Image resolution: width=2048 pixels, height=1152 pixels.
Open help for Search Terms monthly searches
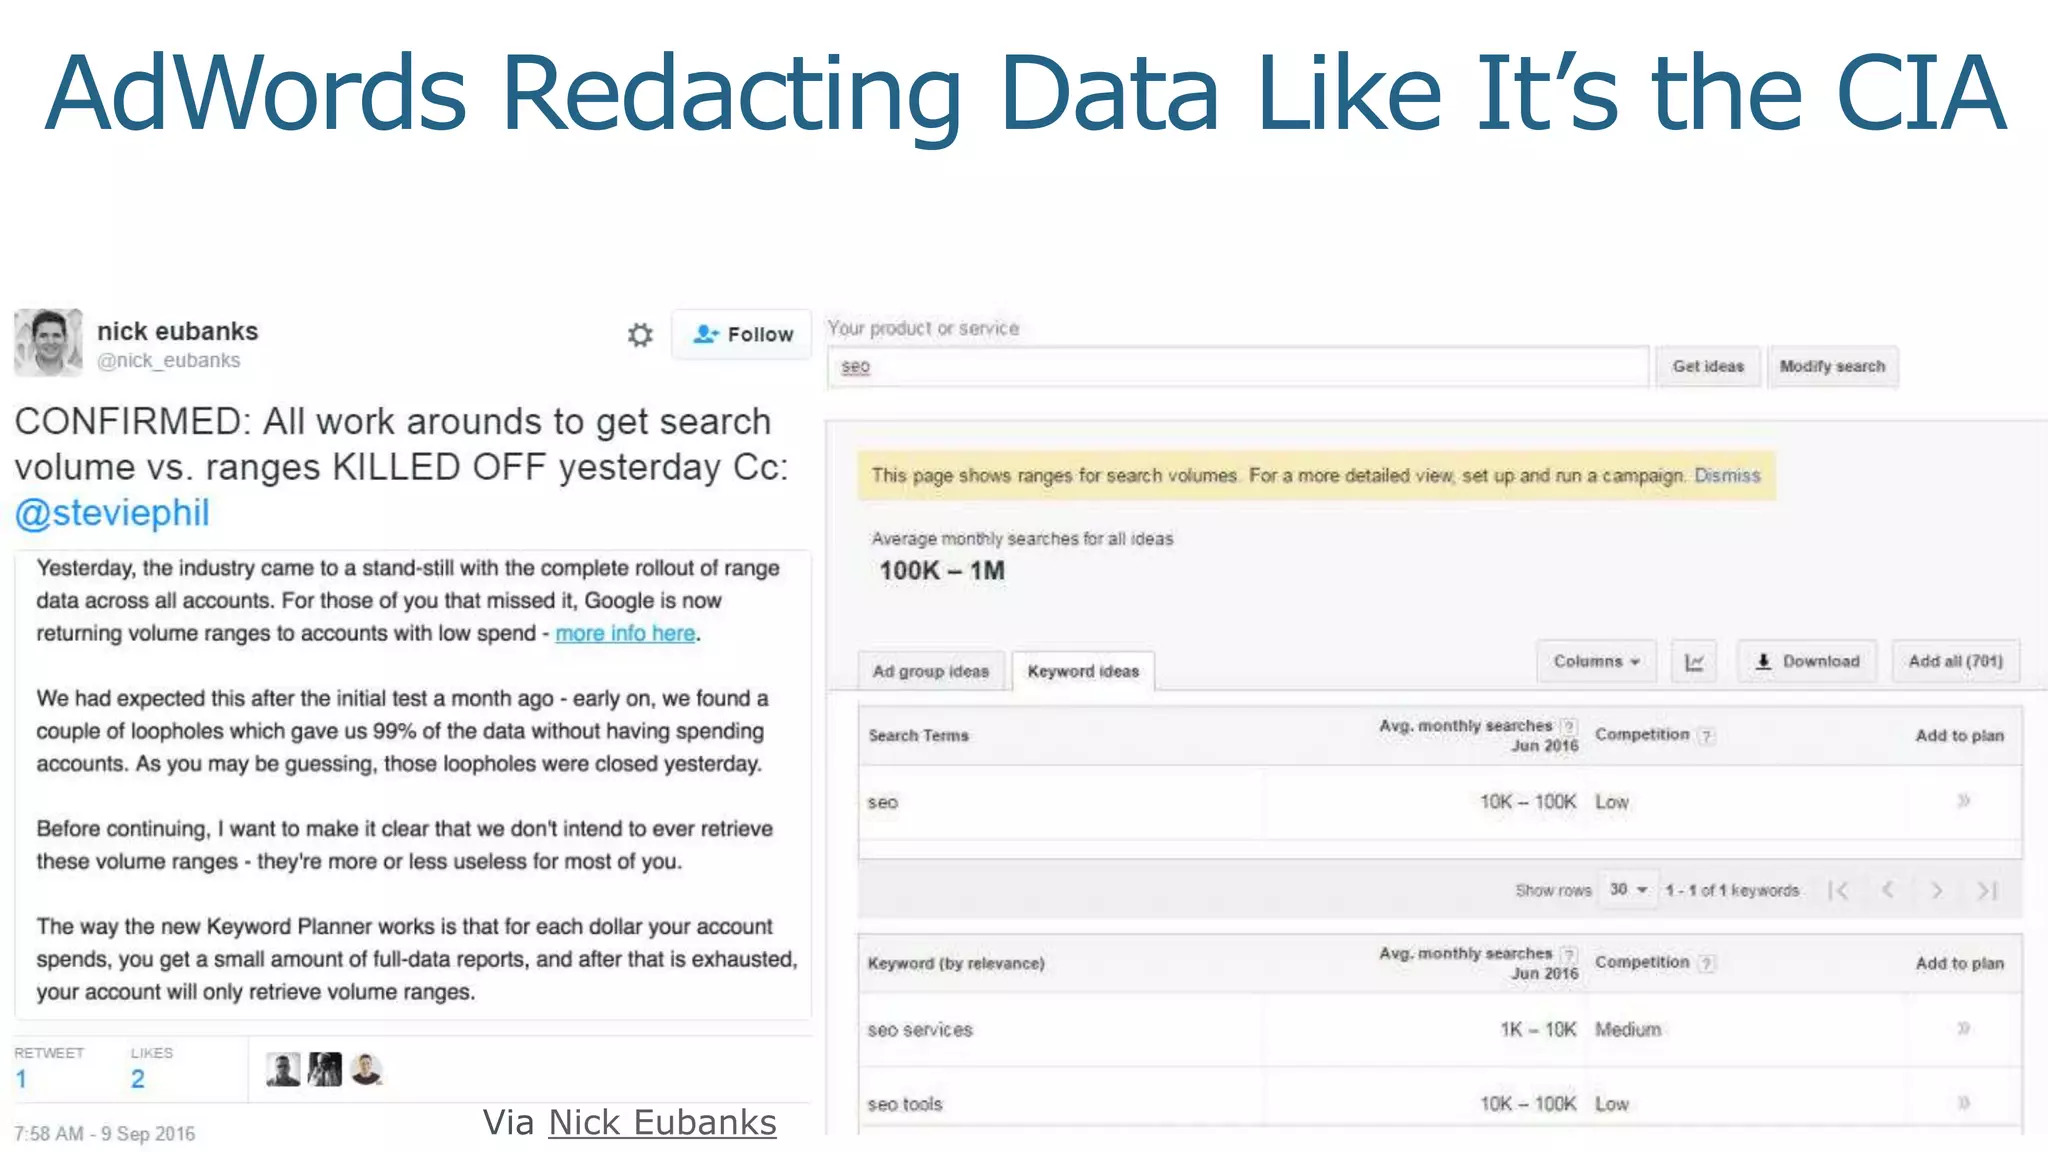[1569, 726]
